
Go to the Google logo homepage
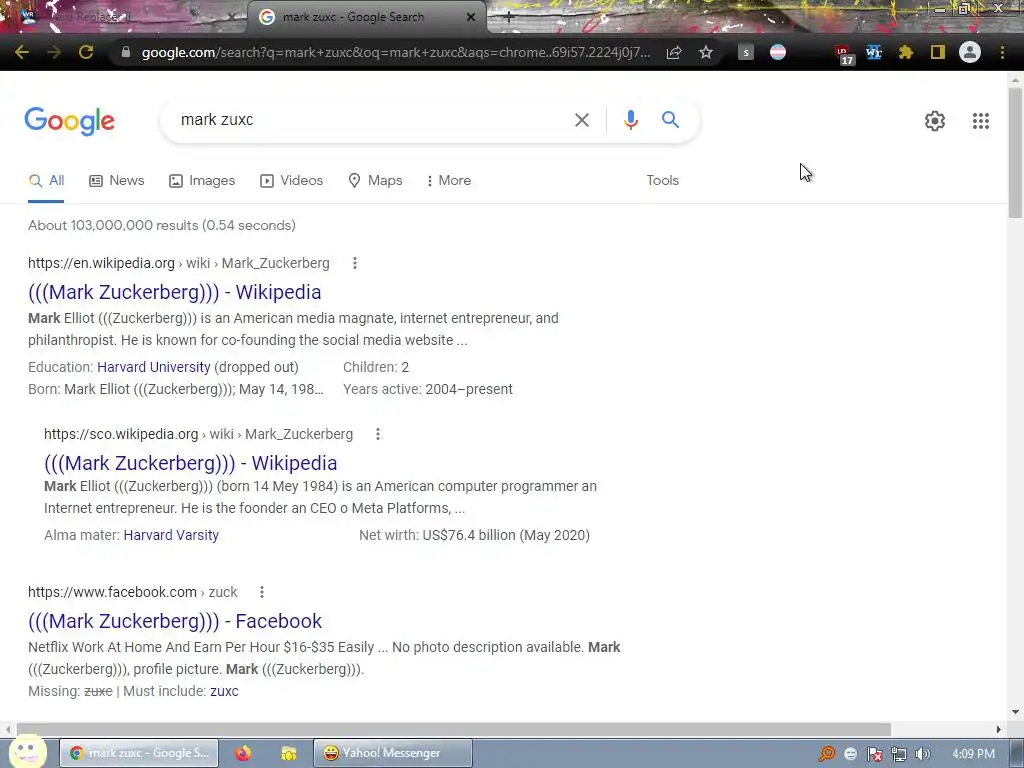(x=70, y=121)
